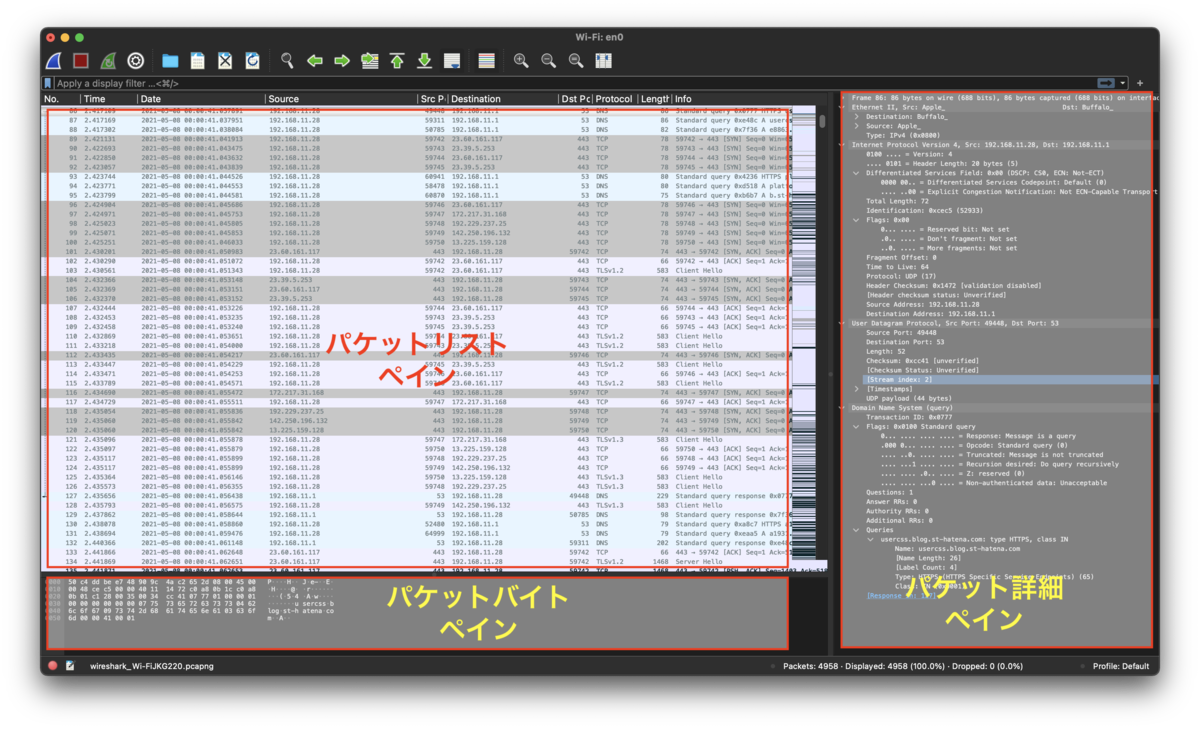The width and height of the screenshot is (1200, 729).
Task: Click the expert information status indicator
Action: [53, 665]
